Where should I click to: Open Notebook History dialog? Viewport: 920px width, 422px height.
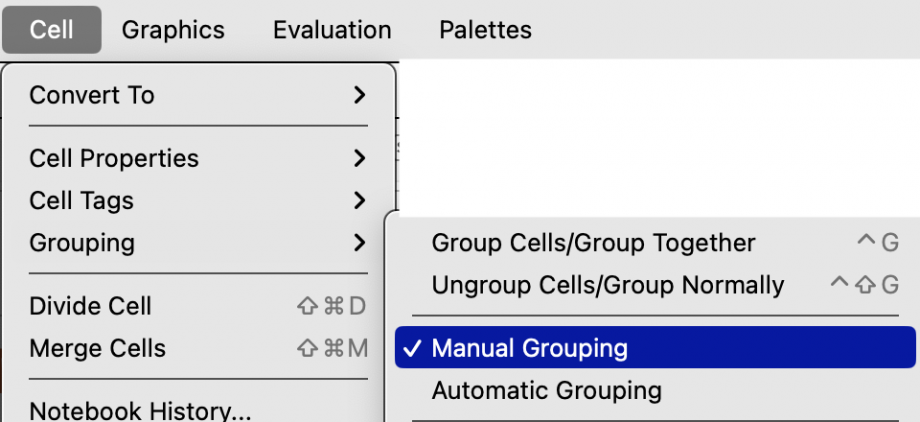tap(140, 410)
